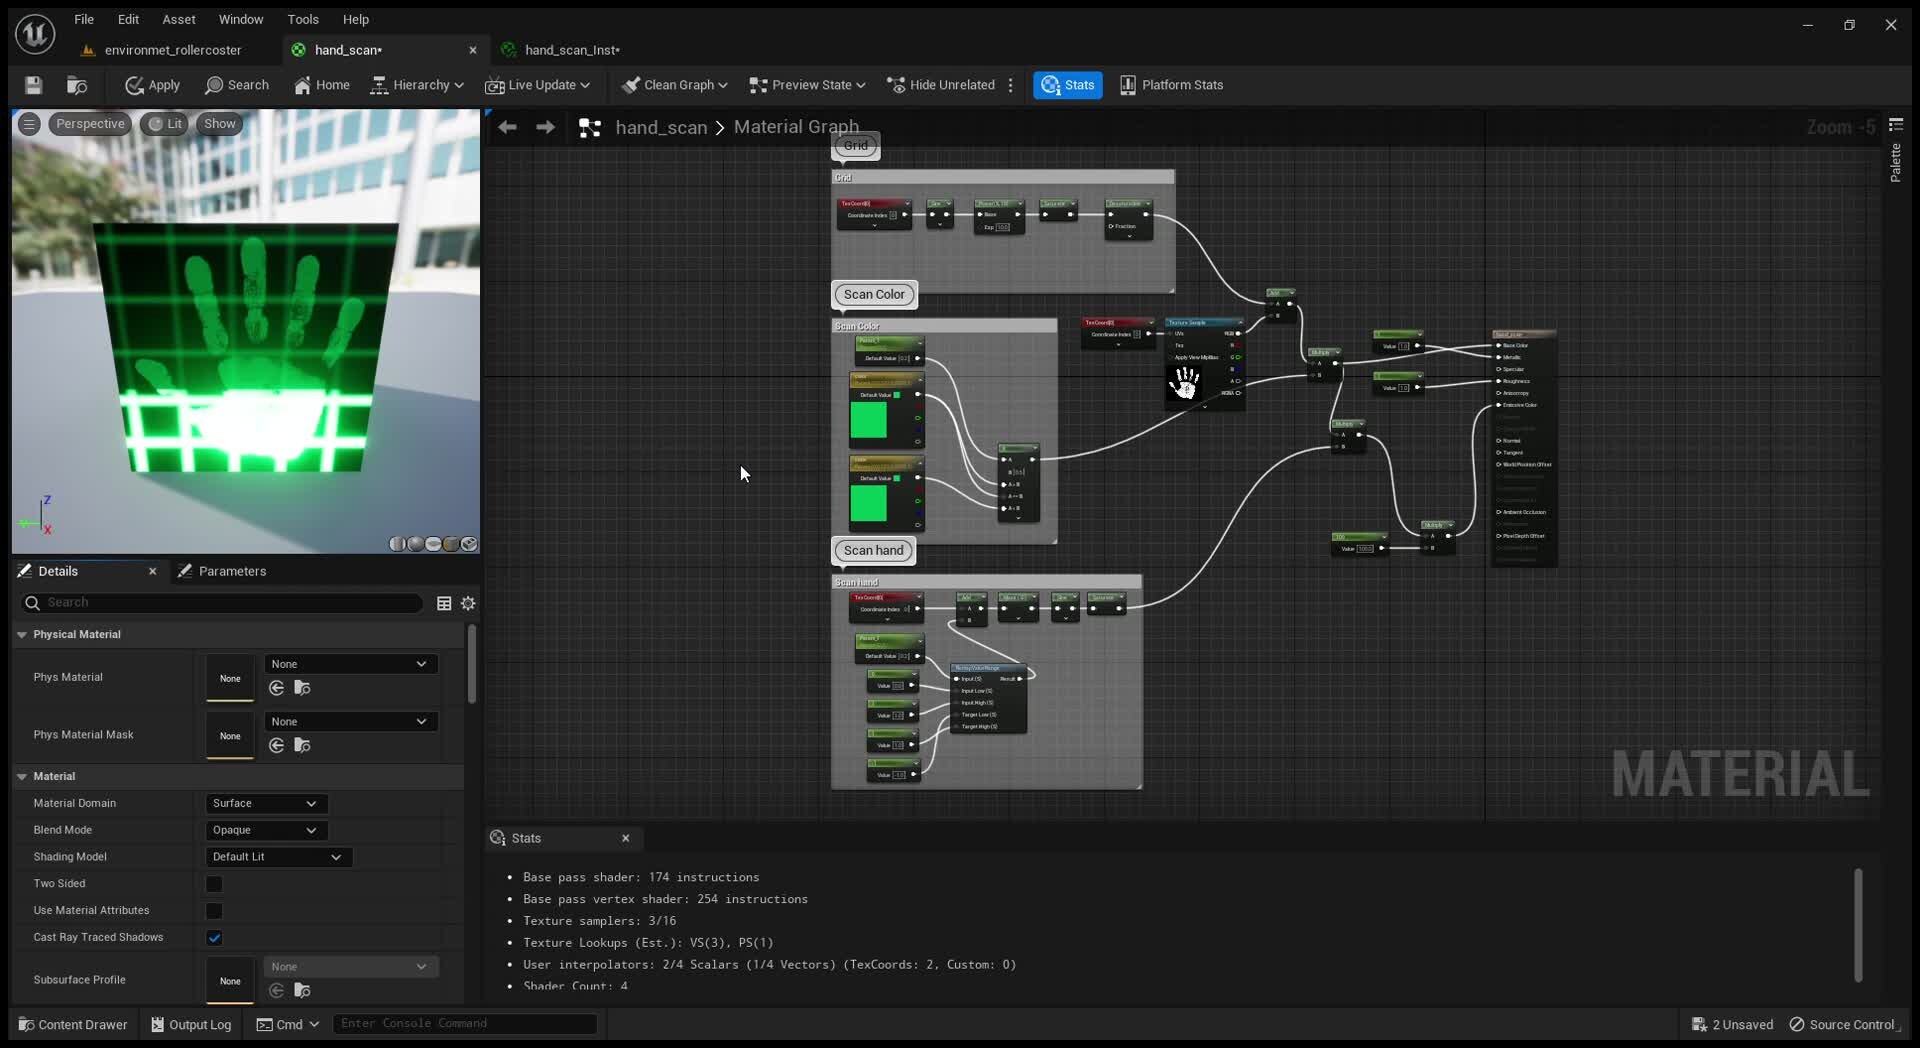The image size is (1920, 1048).
Task: Open the Search tool in toolbar
Action: coord(237,85)
